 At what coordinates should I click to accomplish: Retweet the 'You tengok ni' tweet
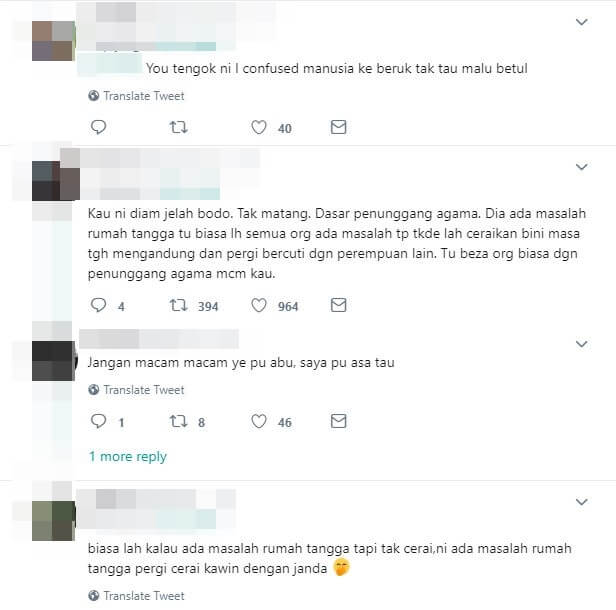point(178,127)
